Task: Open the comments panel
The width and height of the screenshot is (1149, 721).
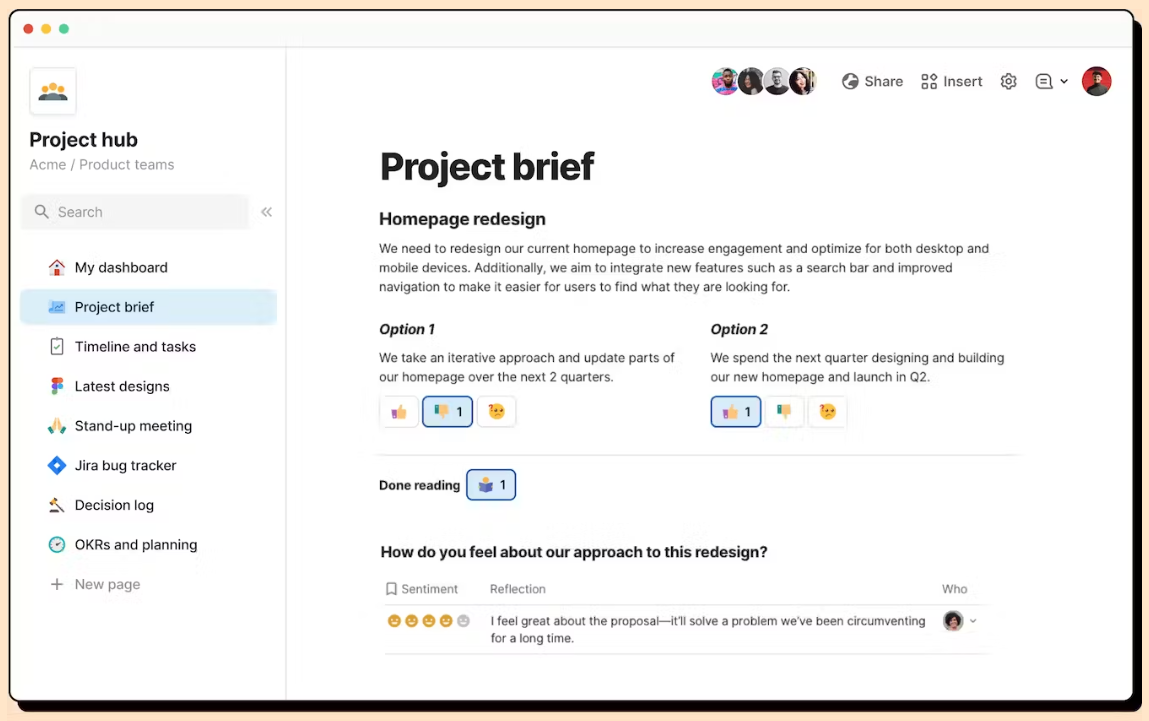Action: click(x=1044, y=81)
